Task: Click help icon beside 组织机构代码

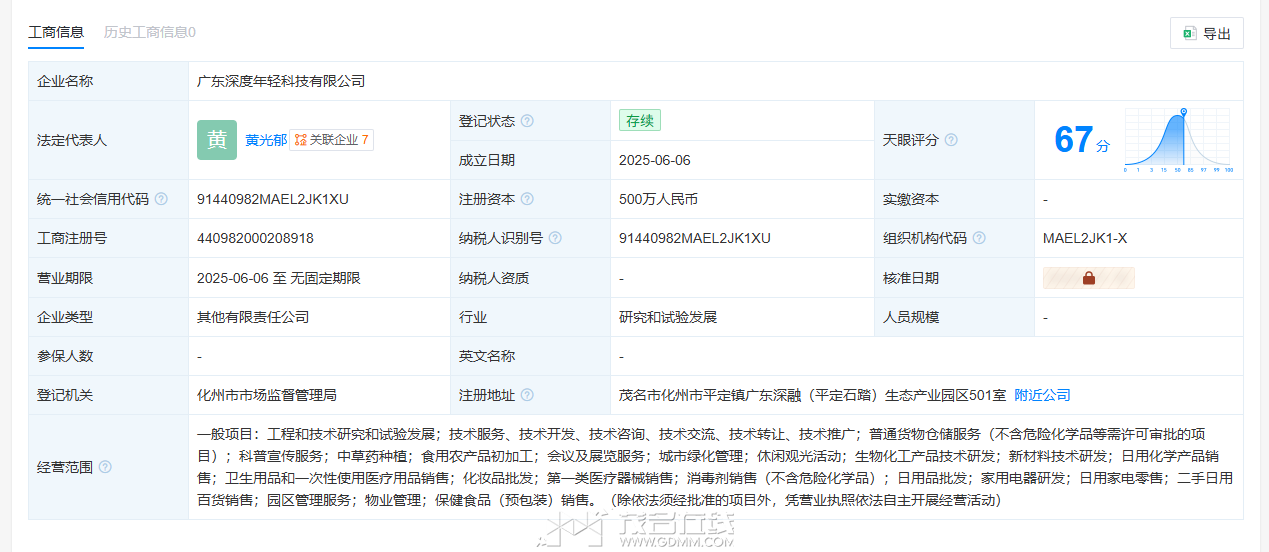Action: coord(979,238)
